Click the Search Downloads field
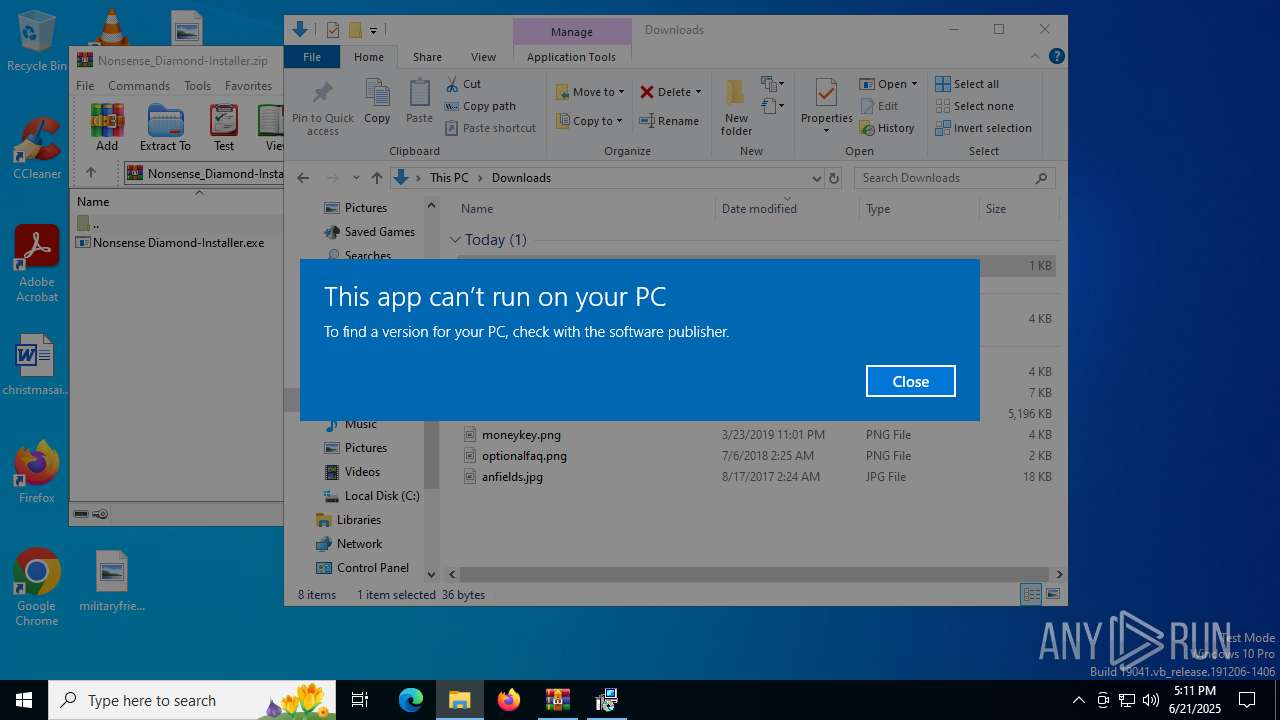The height and width of the screenshot is (720, 1280). point(954,178)
